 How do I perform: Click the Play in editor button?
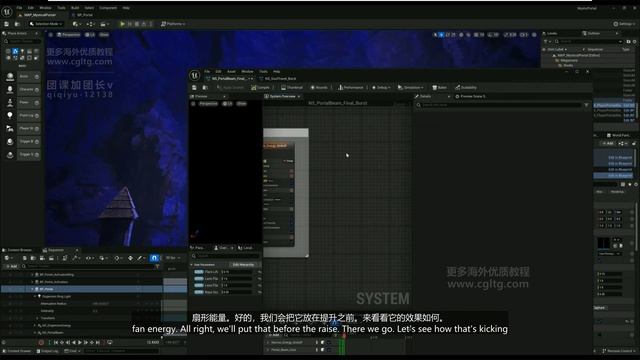[122, 24]
